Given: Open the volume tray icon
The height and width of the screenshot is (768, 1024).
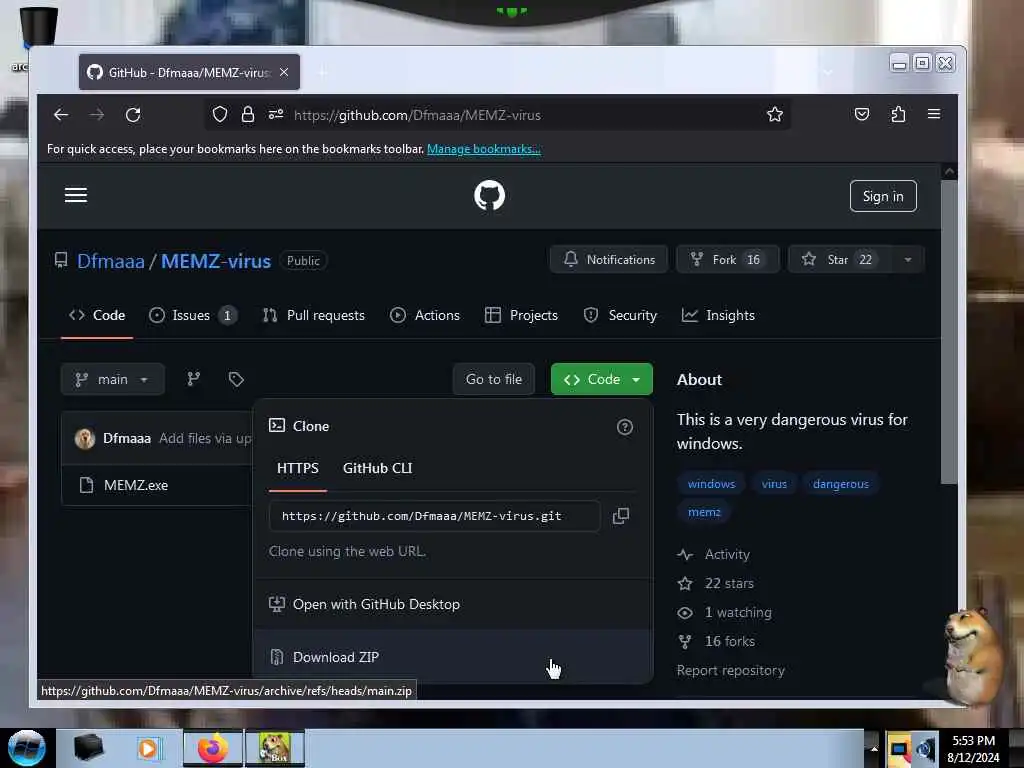Looking at the screenshot, I should pyautogui.click(x=925, y=748).
